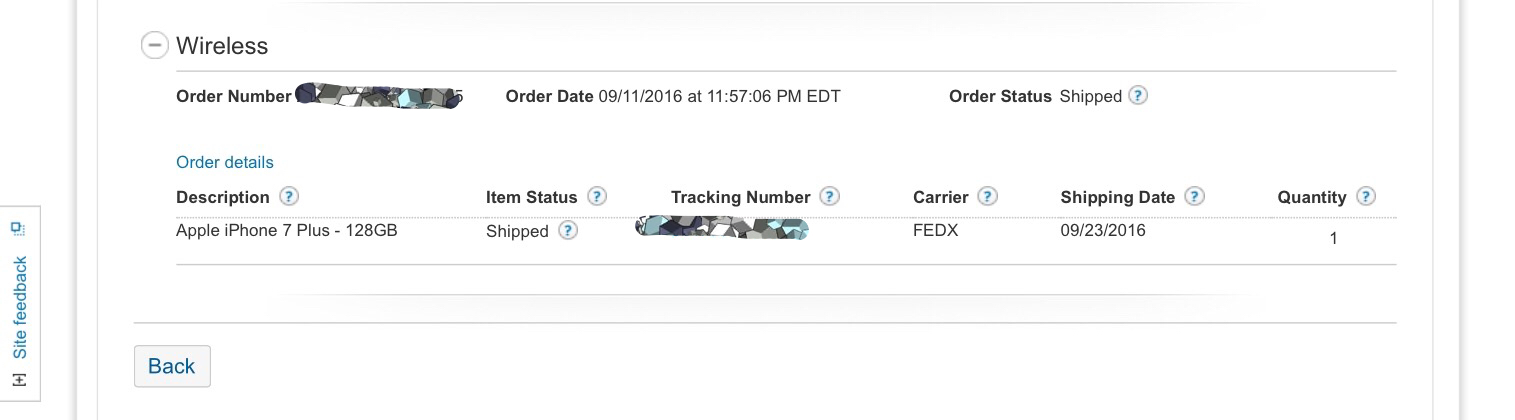This screenshot has width=1515, height=420.
Task: Open help icon beside Shipped item row status
Action: coord(568,231)
